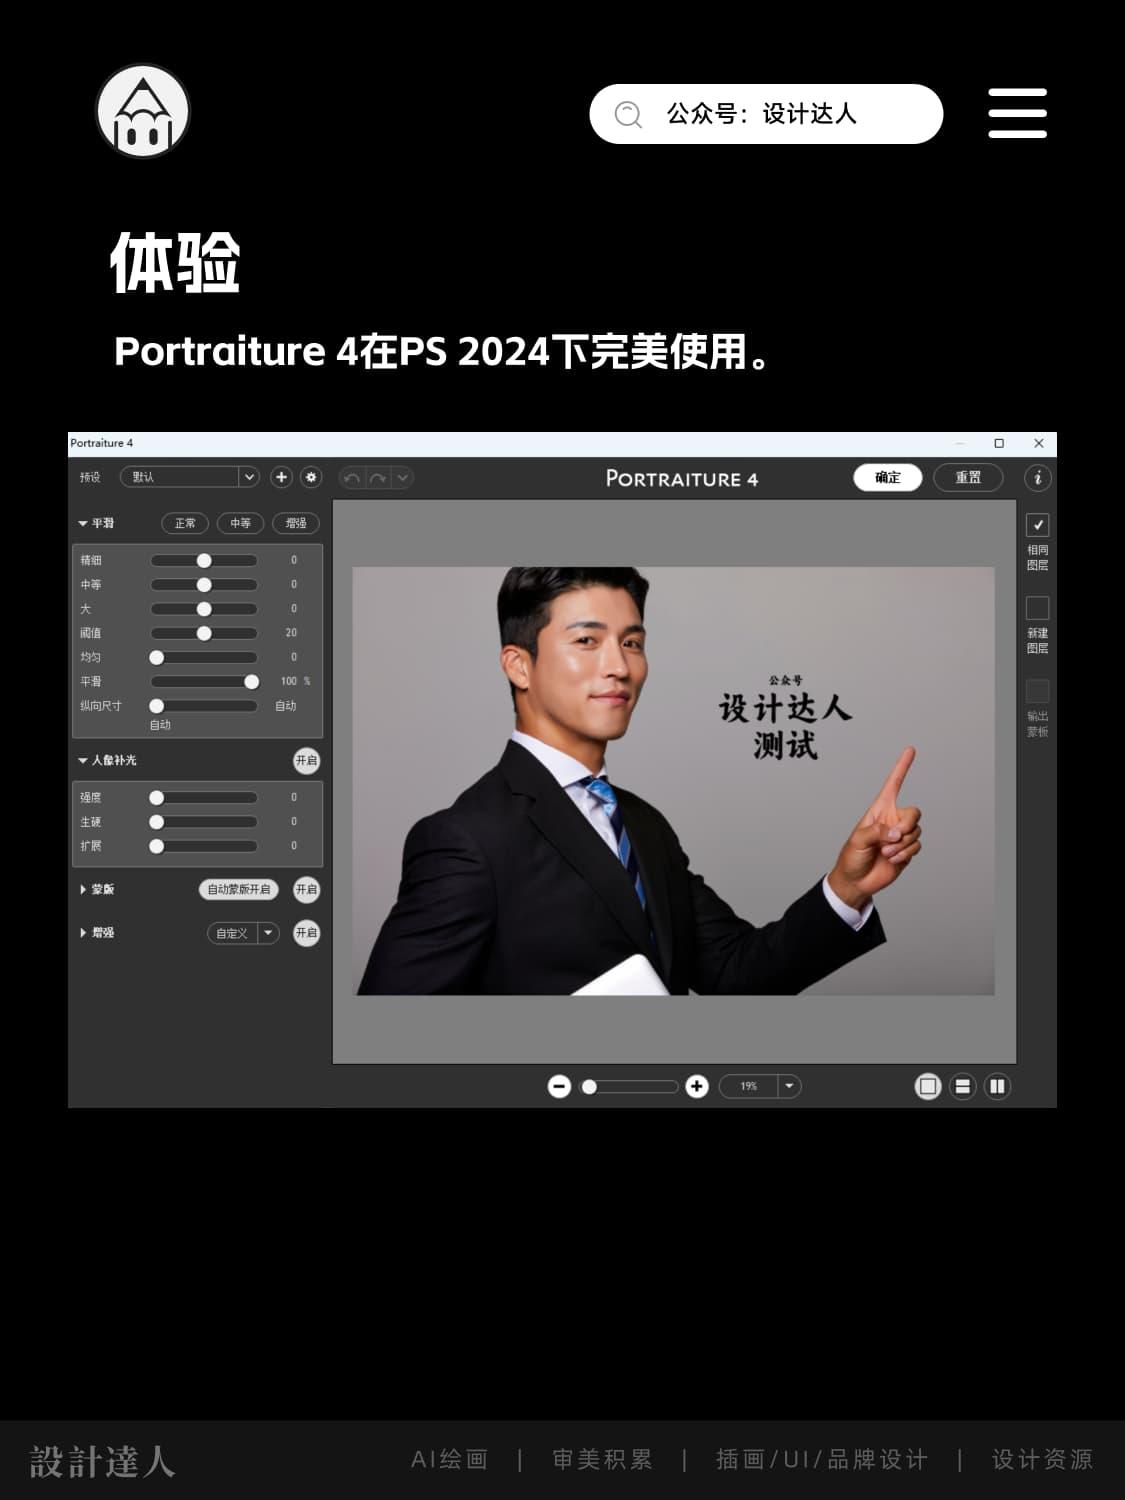The image size is (1125, 1500).
Task: Expand the 蒙版 section
Action: (x=83, y=889)
